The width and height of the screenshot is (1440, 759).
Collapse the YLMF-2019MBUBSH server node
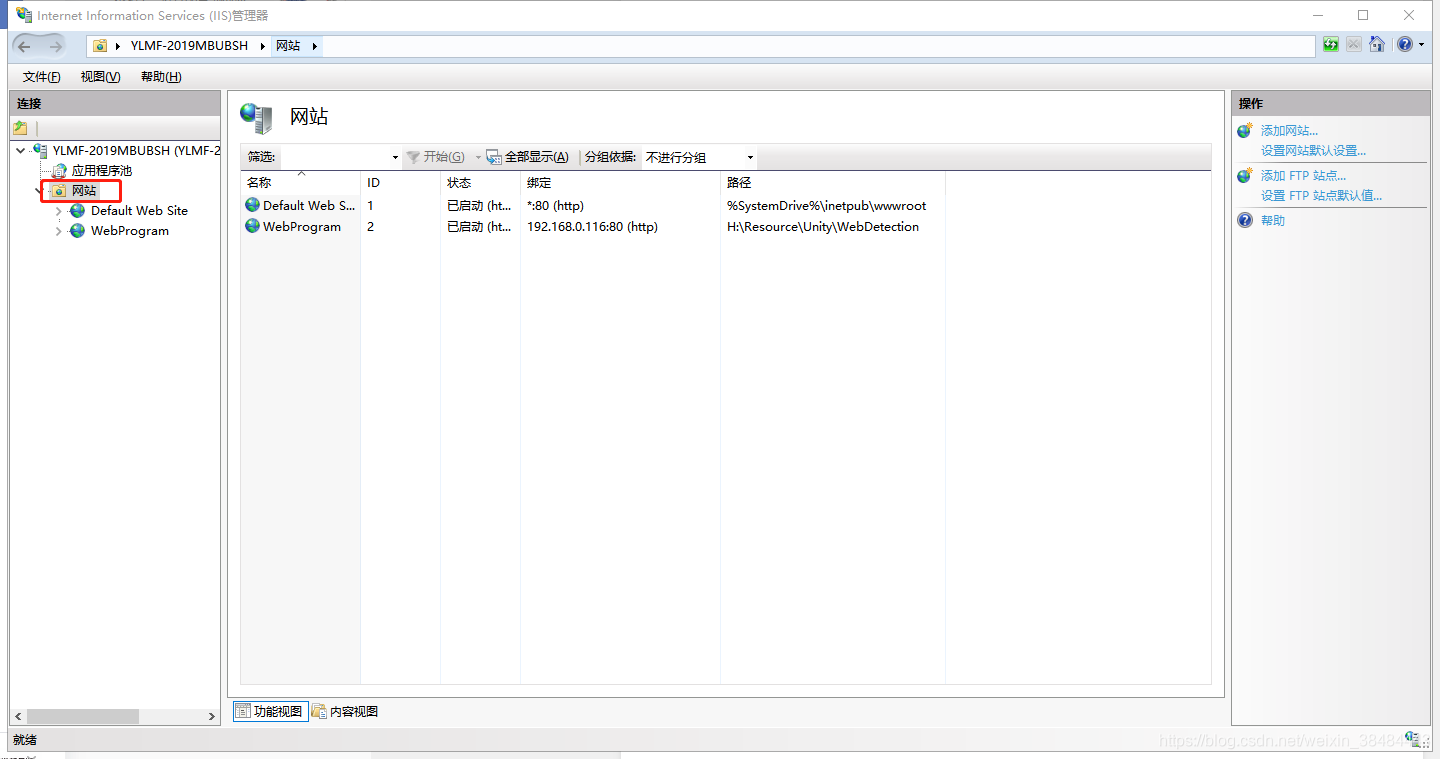click(21, 151)
